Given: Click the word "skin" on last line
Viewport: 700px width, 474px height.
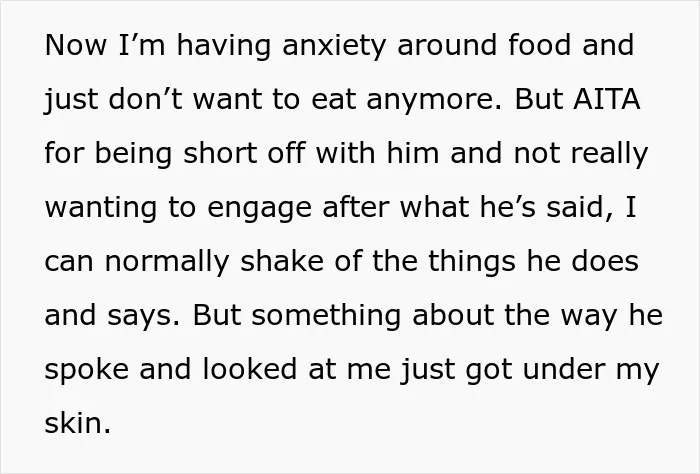Looking at the screenshot, I should click(75, 422).
